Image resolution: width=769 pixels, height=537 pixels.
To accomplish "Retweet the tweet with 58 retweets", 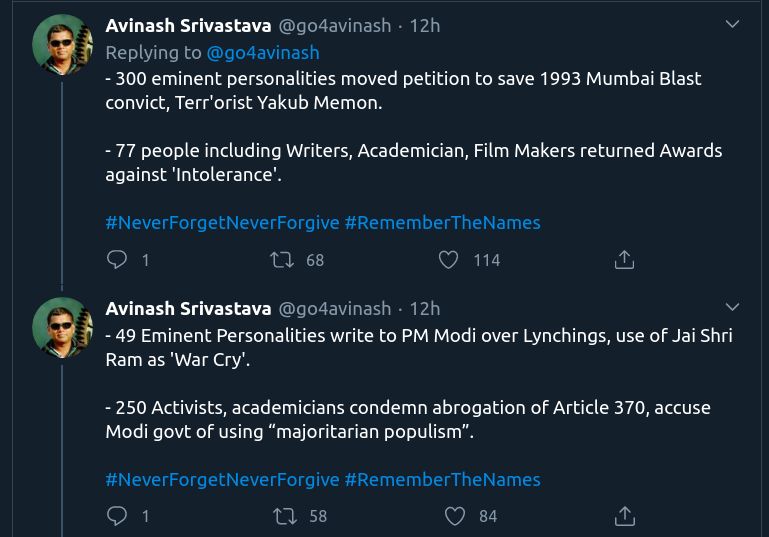I will pyautogui.click(x=283, y=516).
